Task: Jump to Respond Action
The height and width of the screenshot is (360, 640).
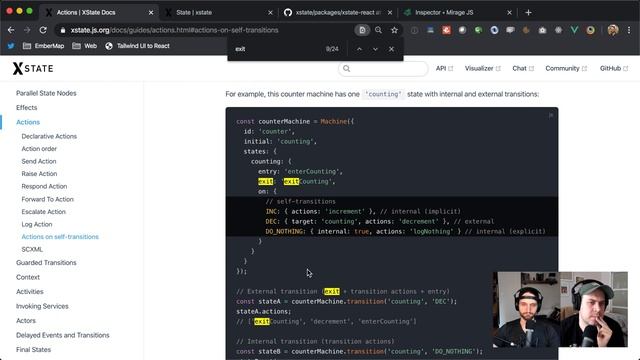Action: pos(44,186)
